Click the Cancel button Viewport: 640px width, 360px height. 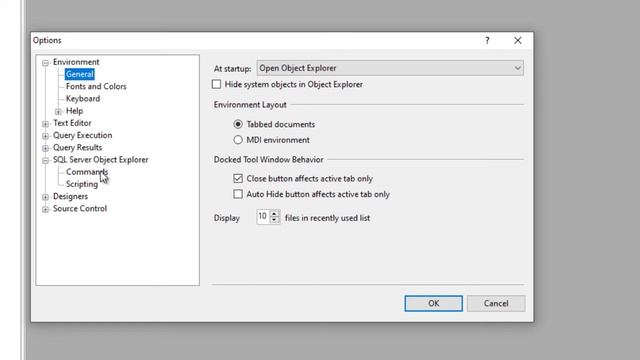(496, 303)
